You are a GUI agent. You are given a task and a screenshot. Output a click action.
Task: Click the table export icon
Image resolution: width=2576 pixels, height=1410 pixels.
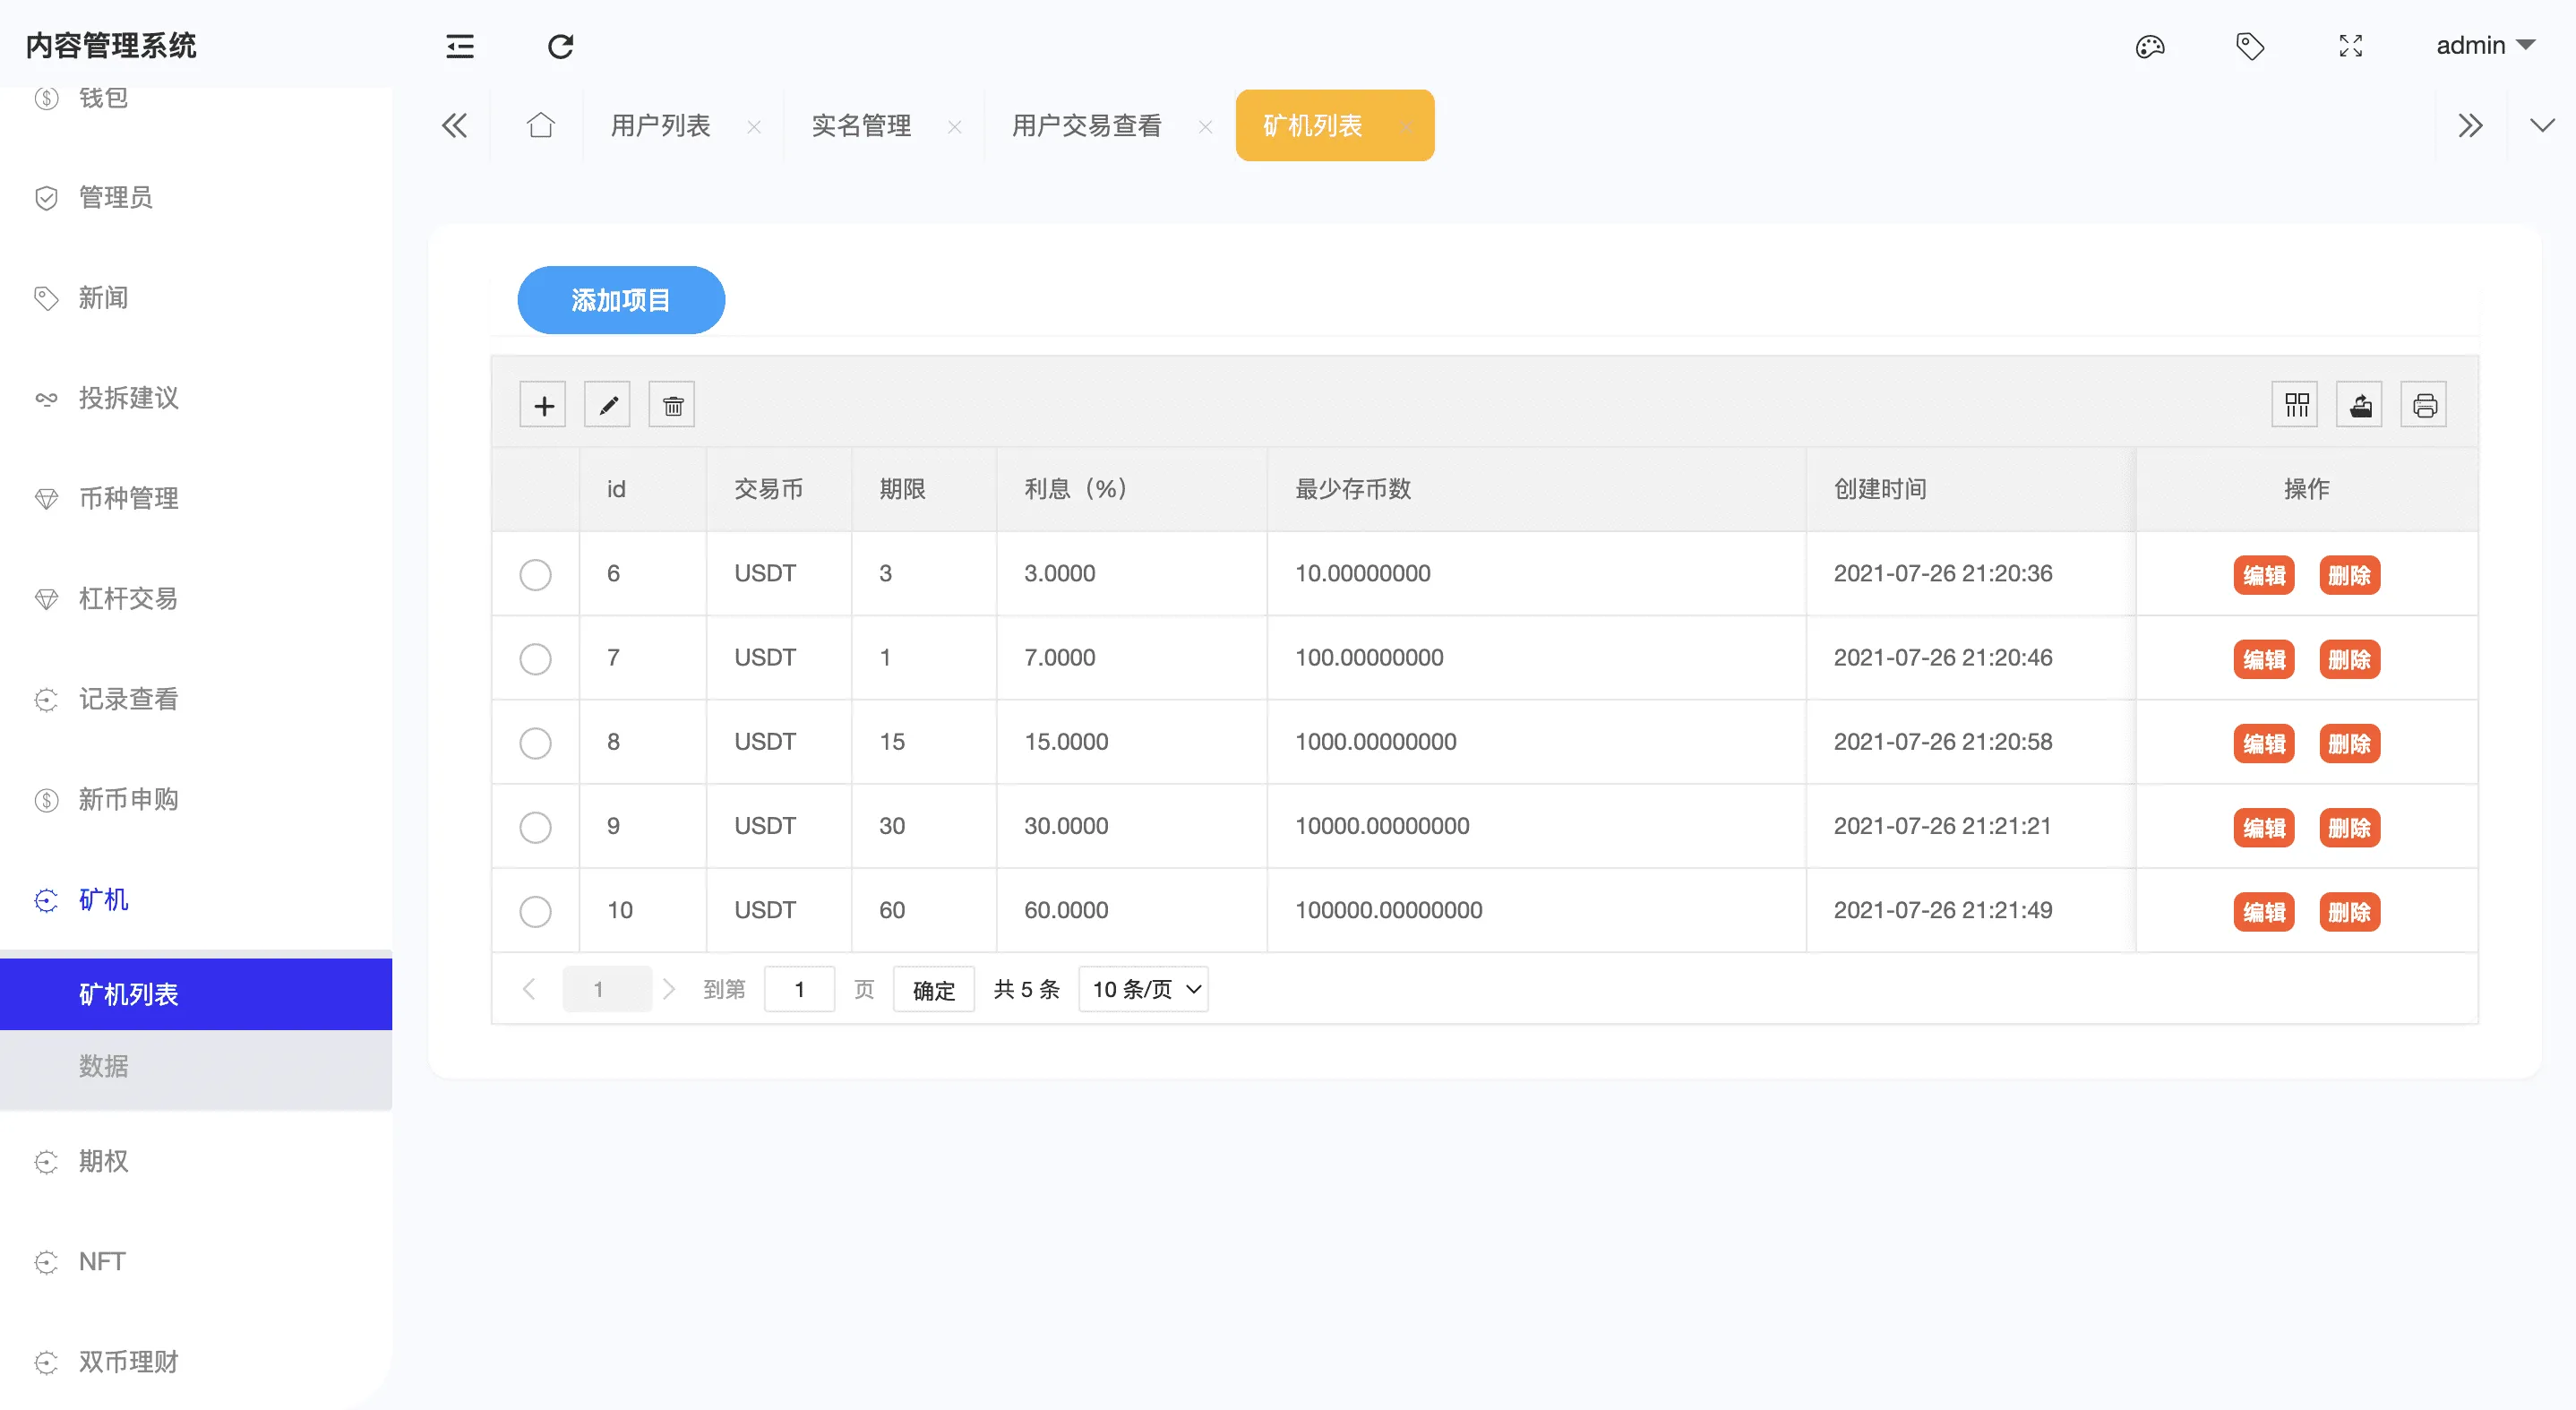pos(2359,405)
